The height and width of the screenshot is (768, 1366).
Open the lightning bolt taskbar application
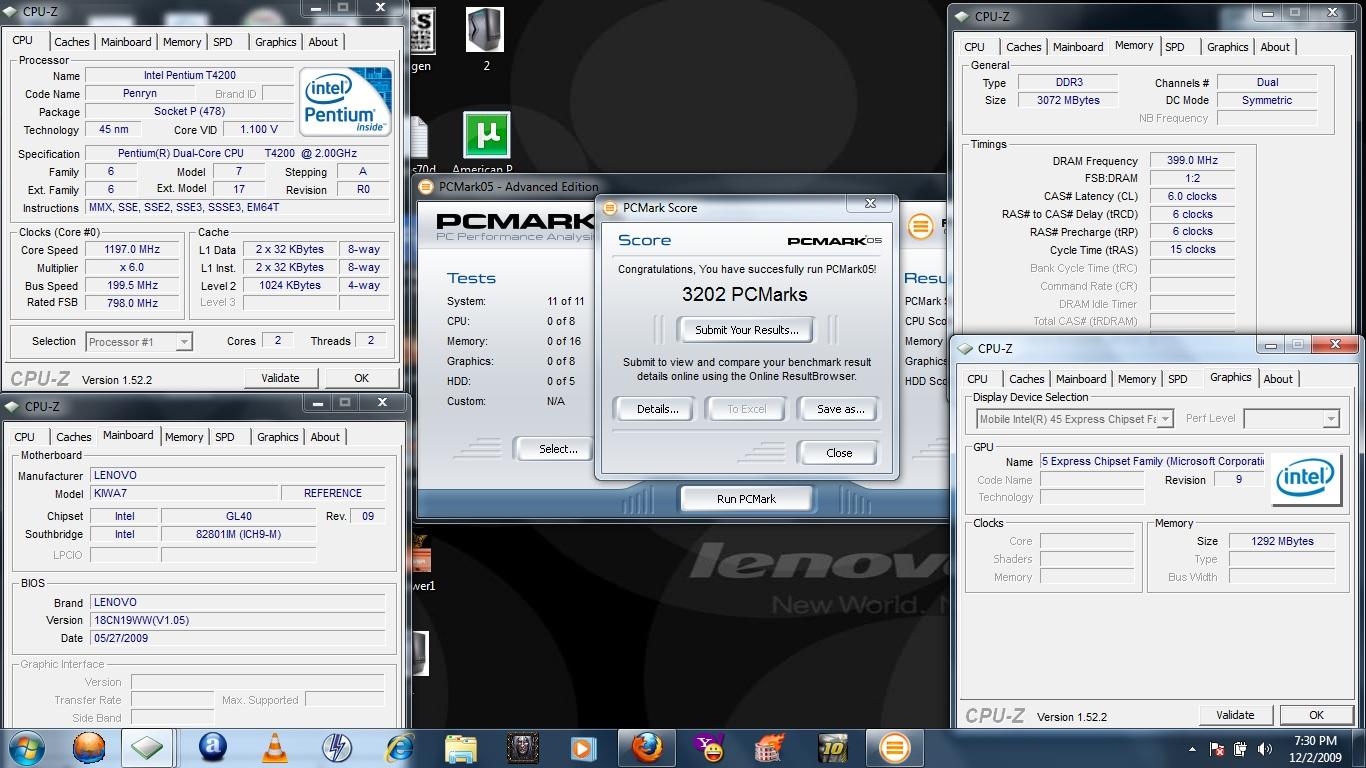[337, 747]
